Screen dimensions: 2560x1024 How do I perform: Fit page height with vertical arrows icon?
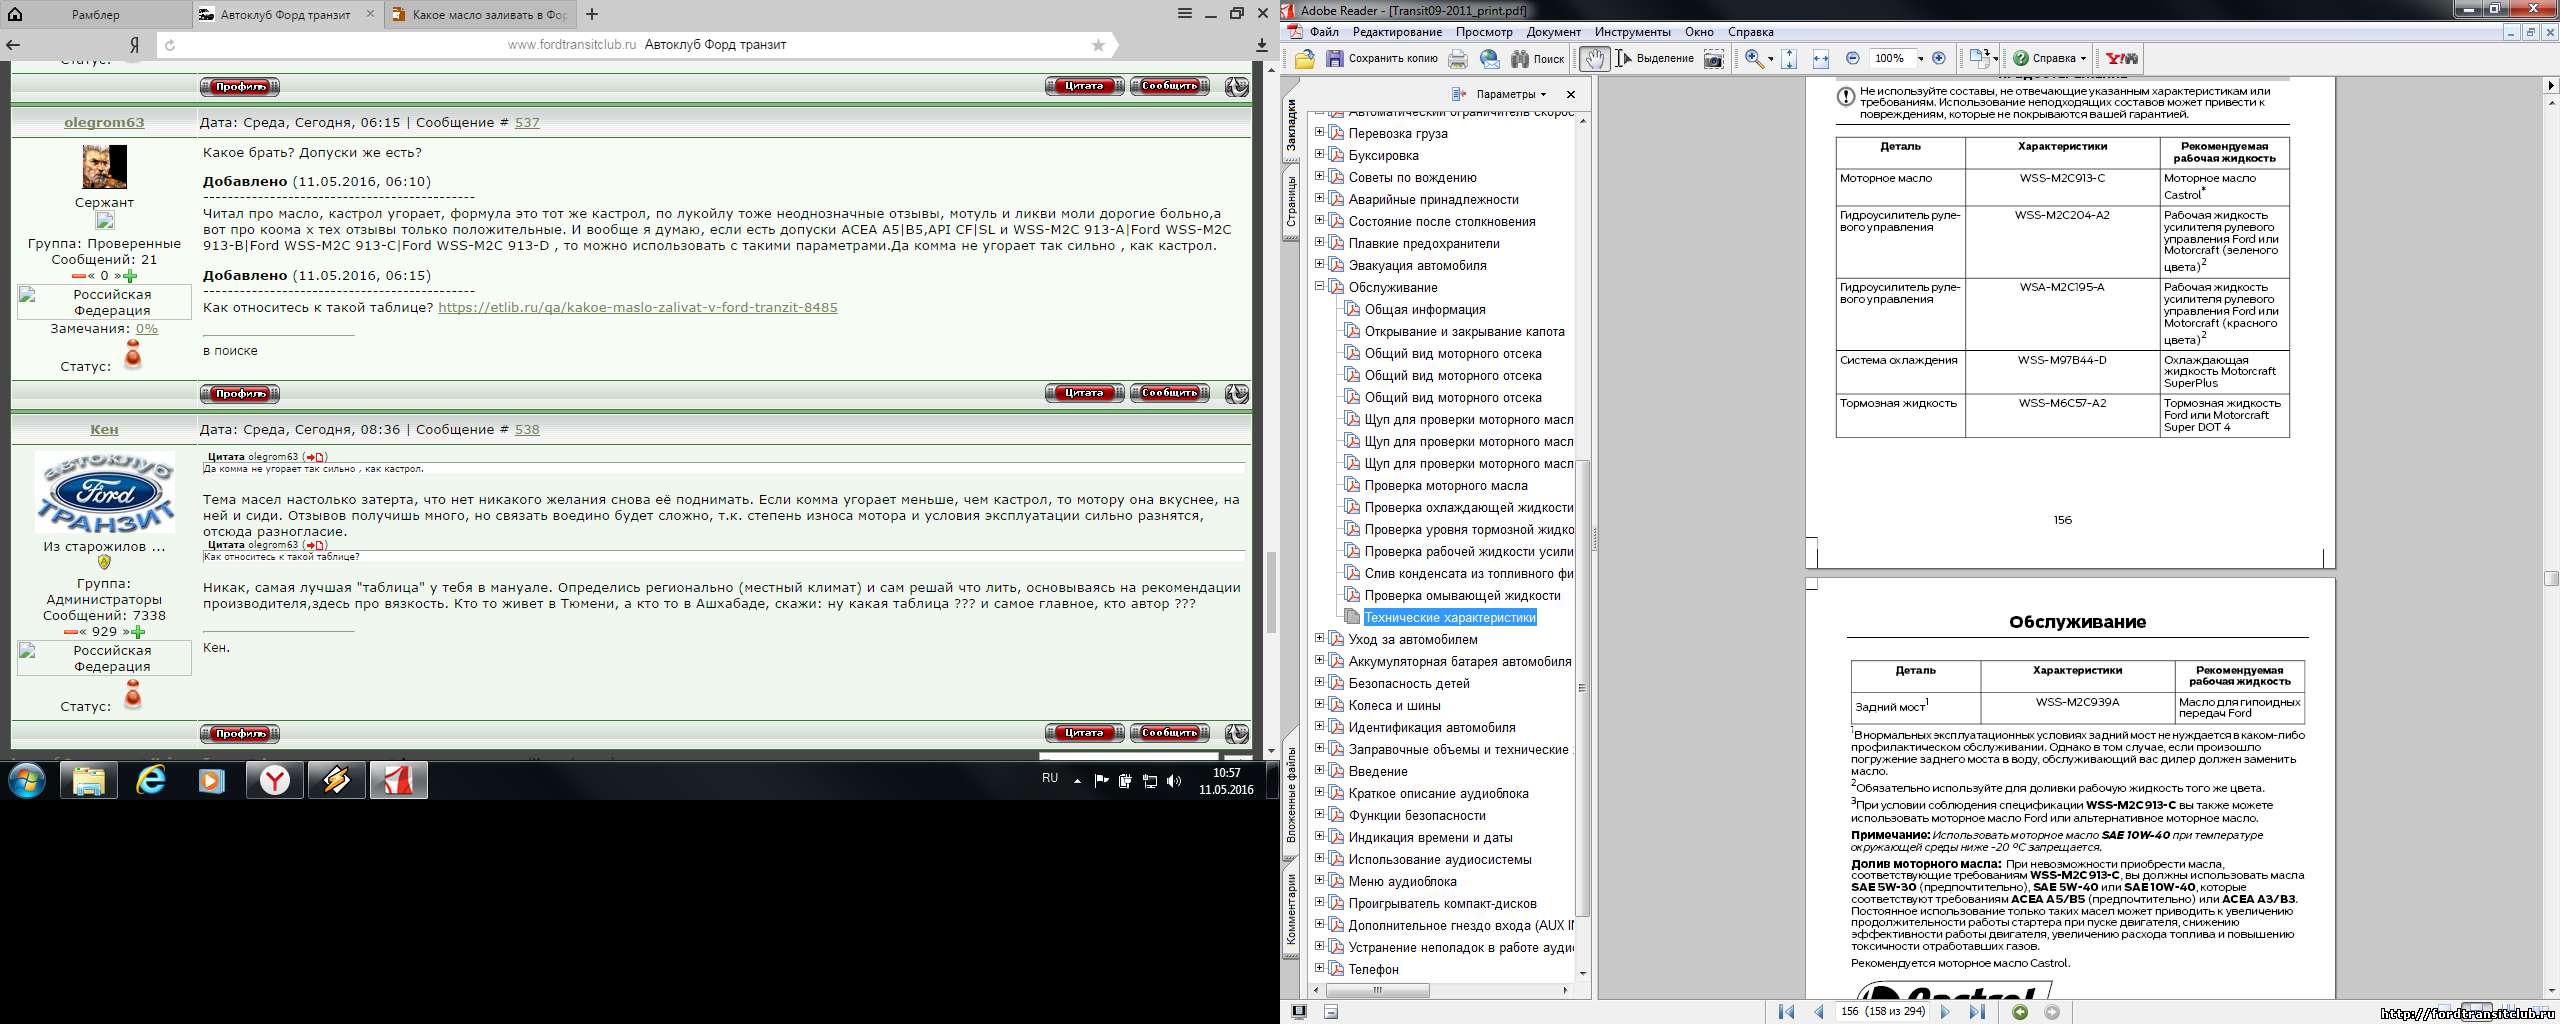tap(1790, 59)
